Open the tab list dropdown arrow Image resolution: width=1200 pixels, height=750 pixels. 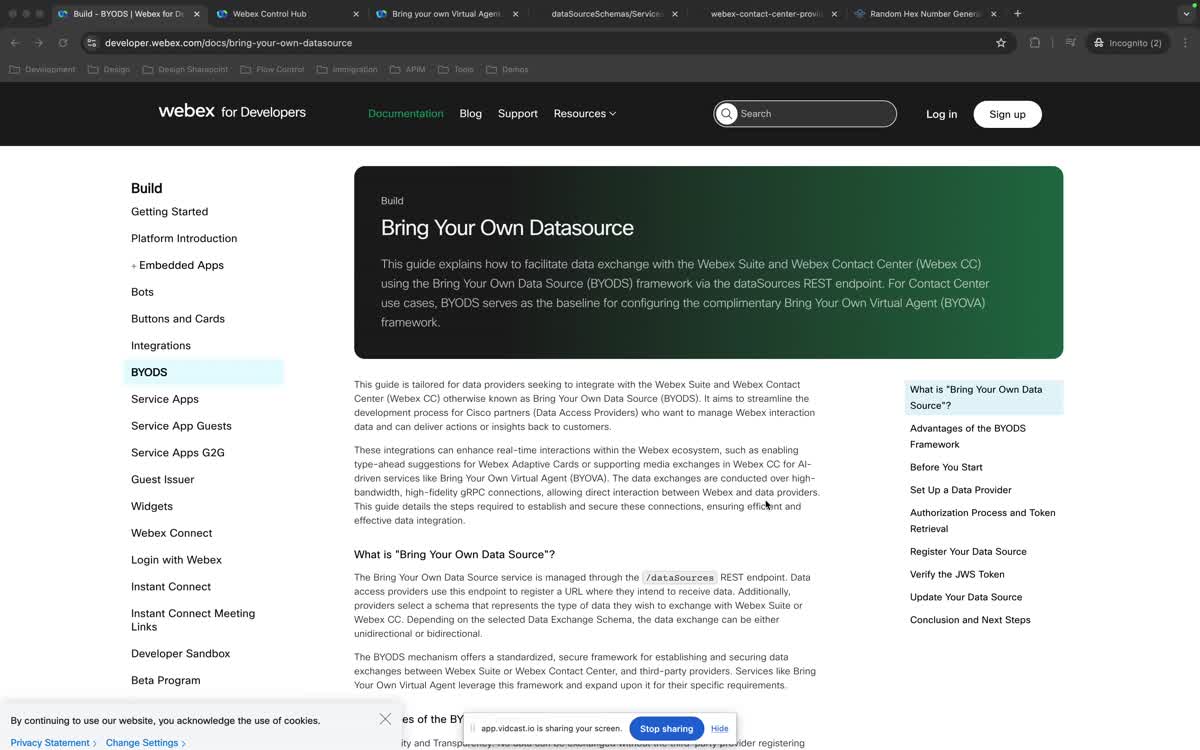pyautogui.click(x=1186, y=14)
